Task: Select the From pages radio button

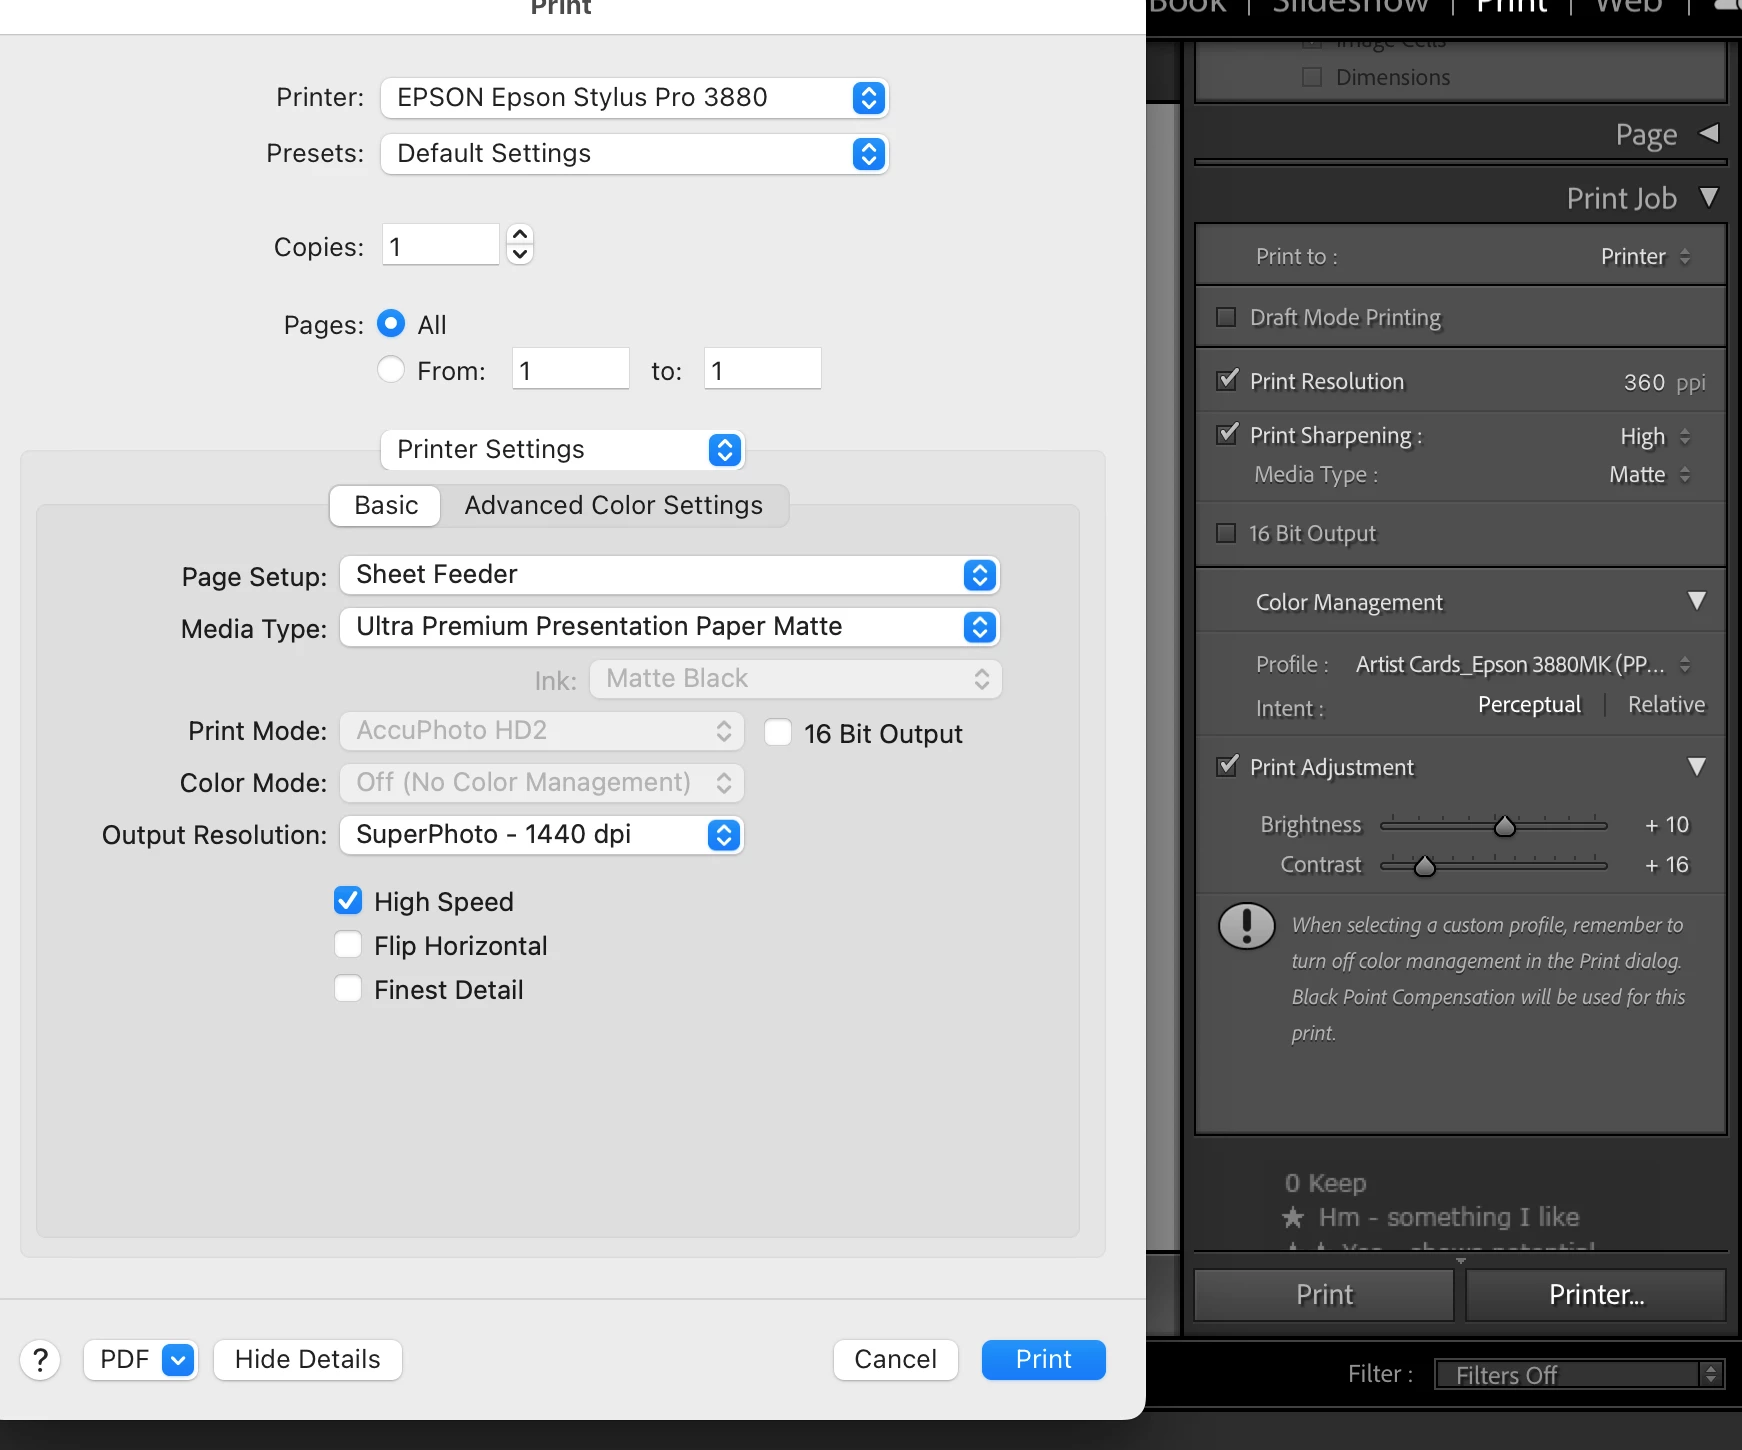Action: coord(391,370)
